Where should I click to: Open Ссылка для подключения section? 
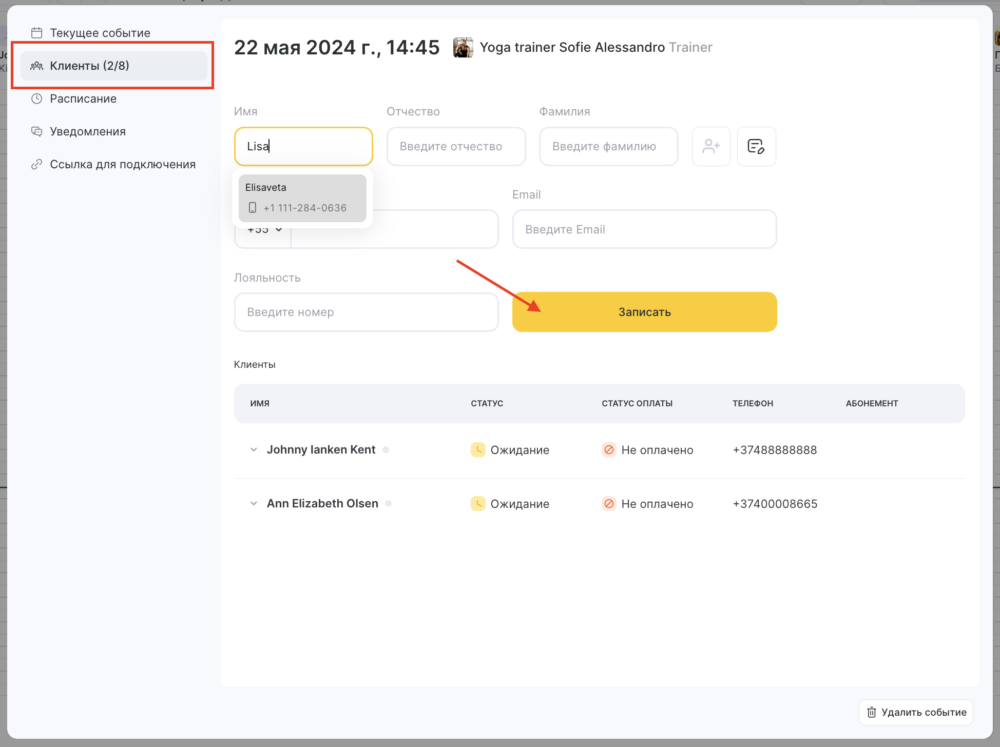pos(122,164)
